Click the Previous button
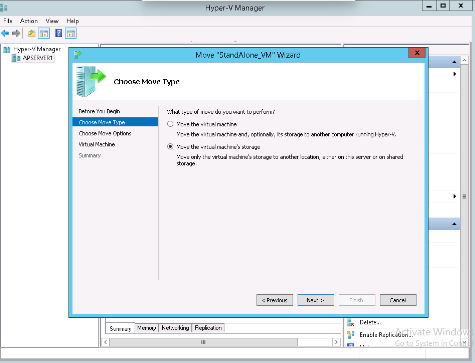Screen dimensions: 475x363 click(274, 300)
